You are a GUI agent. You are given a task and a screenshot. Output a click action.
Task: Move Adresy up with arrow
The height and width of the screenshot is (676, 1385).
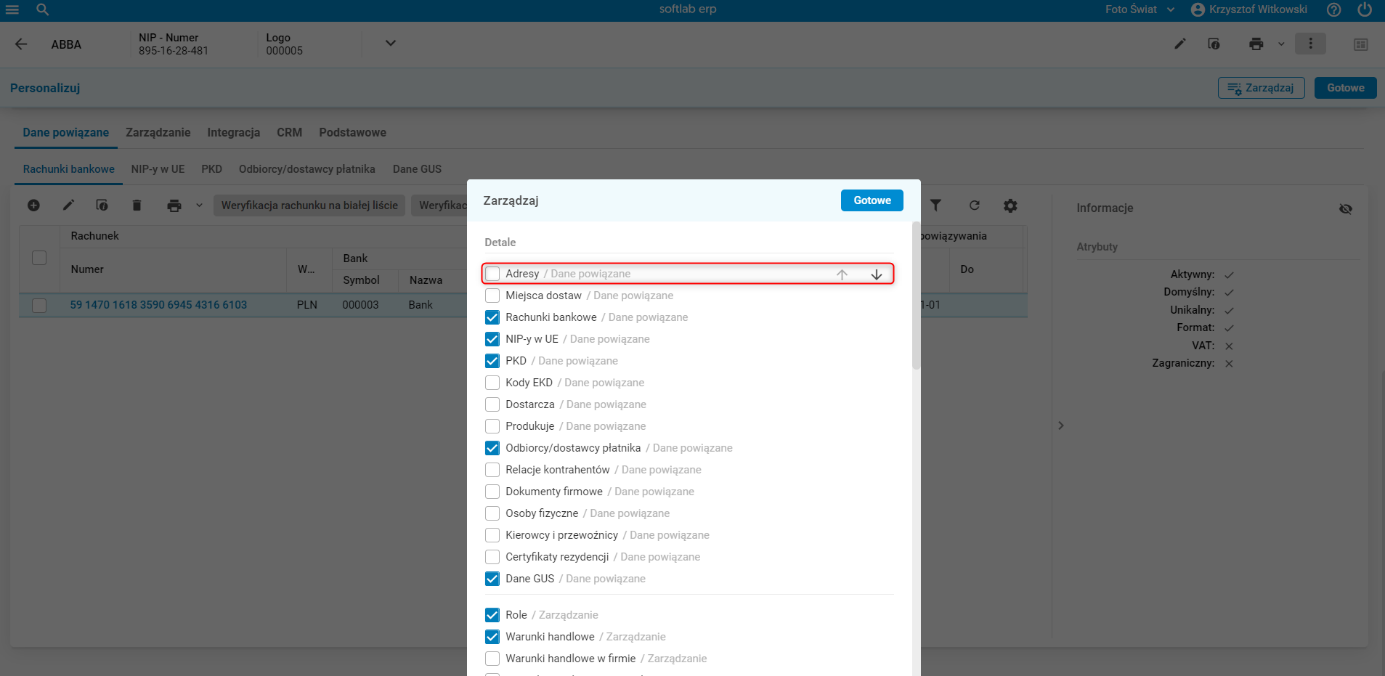click(x=842, y=274)
